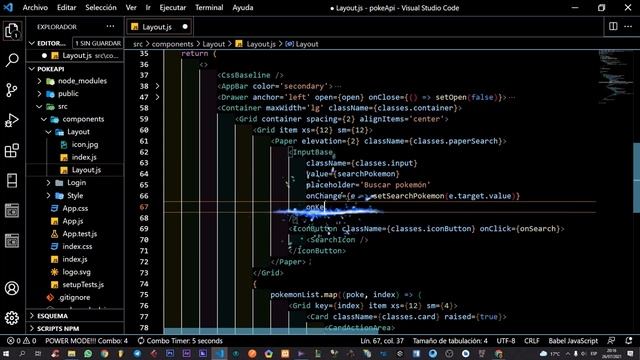Open Ver menu
Screen dimensions: 640x360
point(131,8)
